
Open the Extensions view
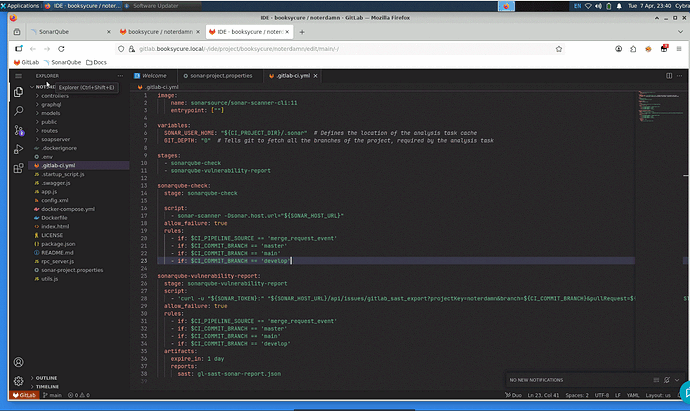[18, 170]
